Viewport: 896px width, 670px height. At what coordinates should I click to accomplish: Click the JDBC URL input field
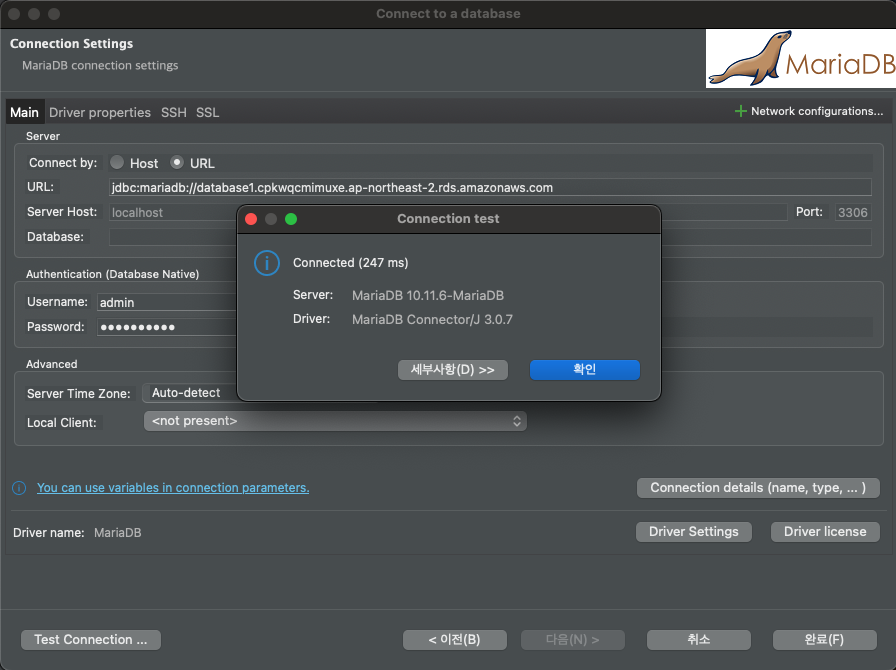(x=490, y=188)
